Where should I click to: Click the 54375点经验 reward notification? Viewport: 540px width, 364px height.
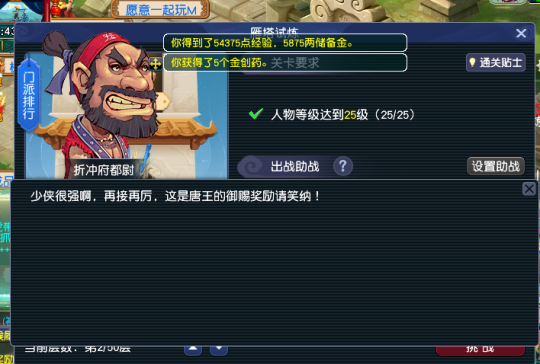[285, 43]
